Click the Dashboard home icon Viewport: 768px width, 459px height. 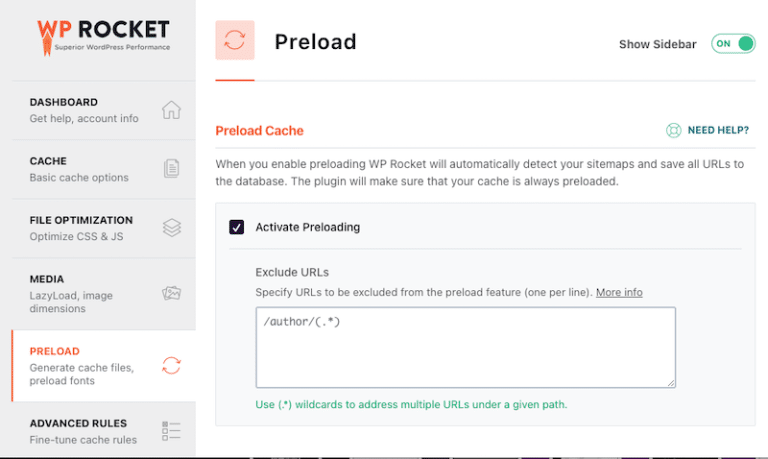(171, 110)
